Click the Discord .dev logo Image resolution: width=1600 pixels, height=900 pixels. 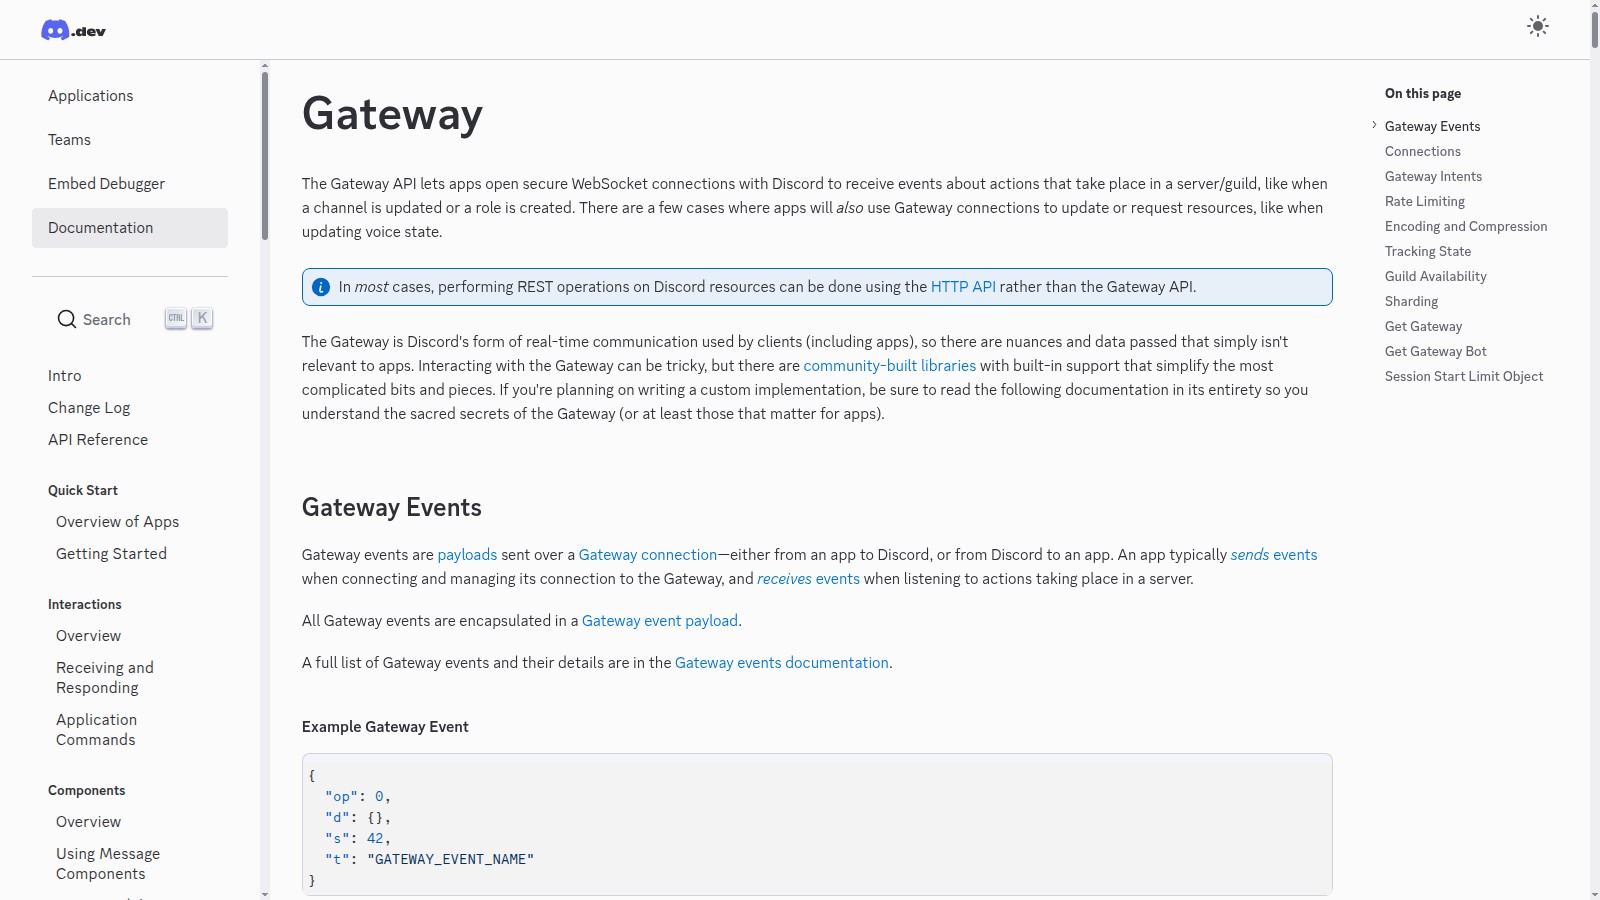[x=73, y=30]
